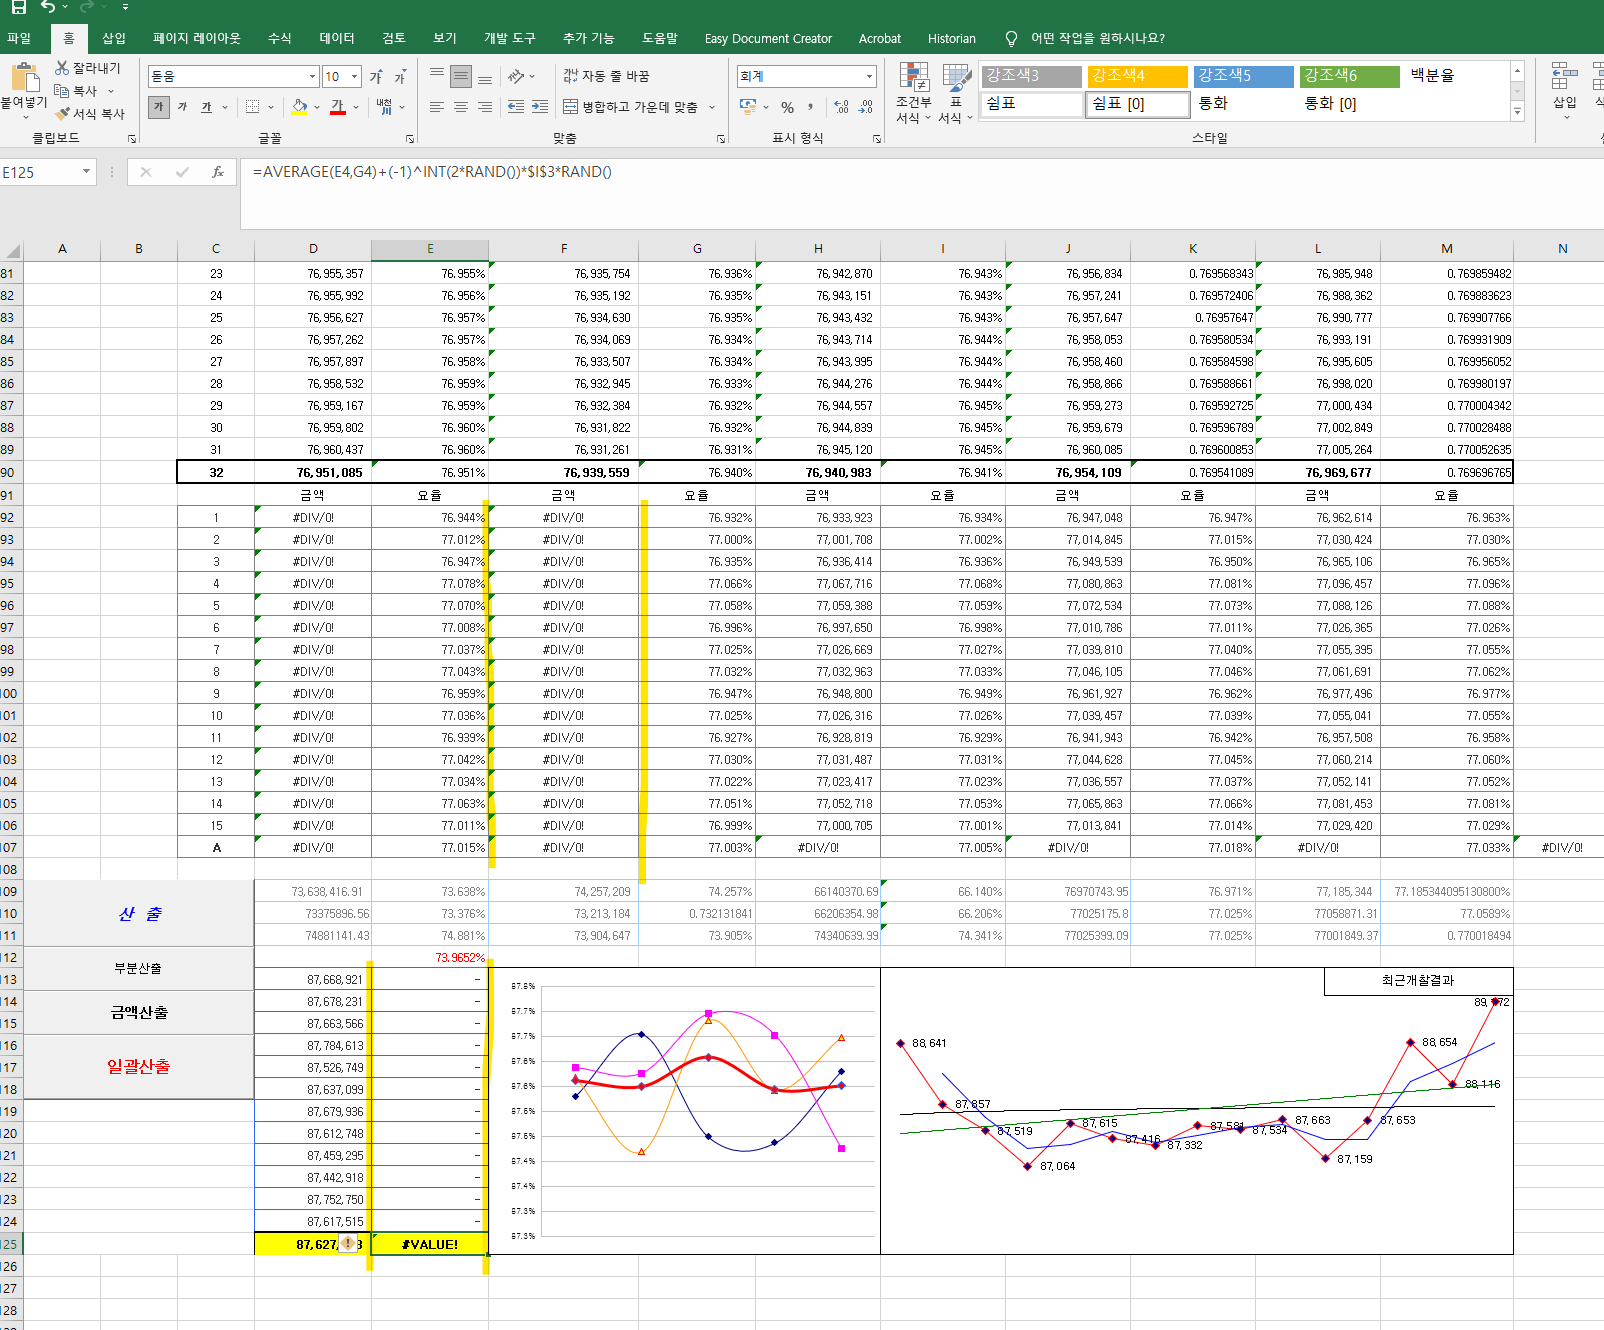1604x1330 pixels.
Task: Click the Name Box showing E125
Action: pyautogui.click(x=40, y=172)
